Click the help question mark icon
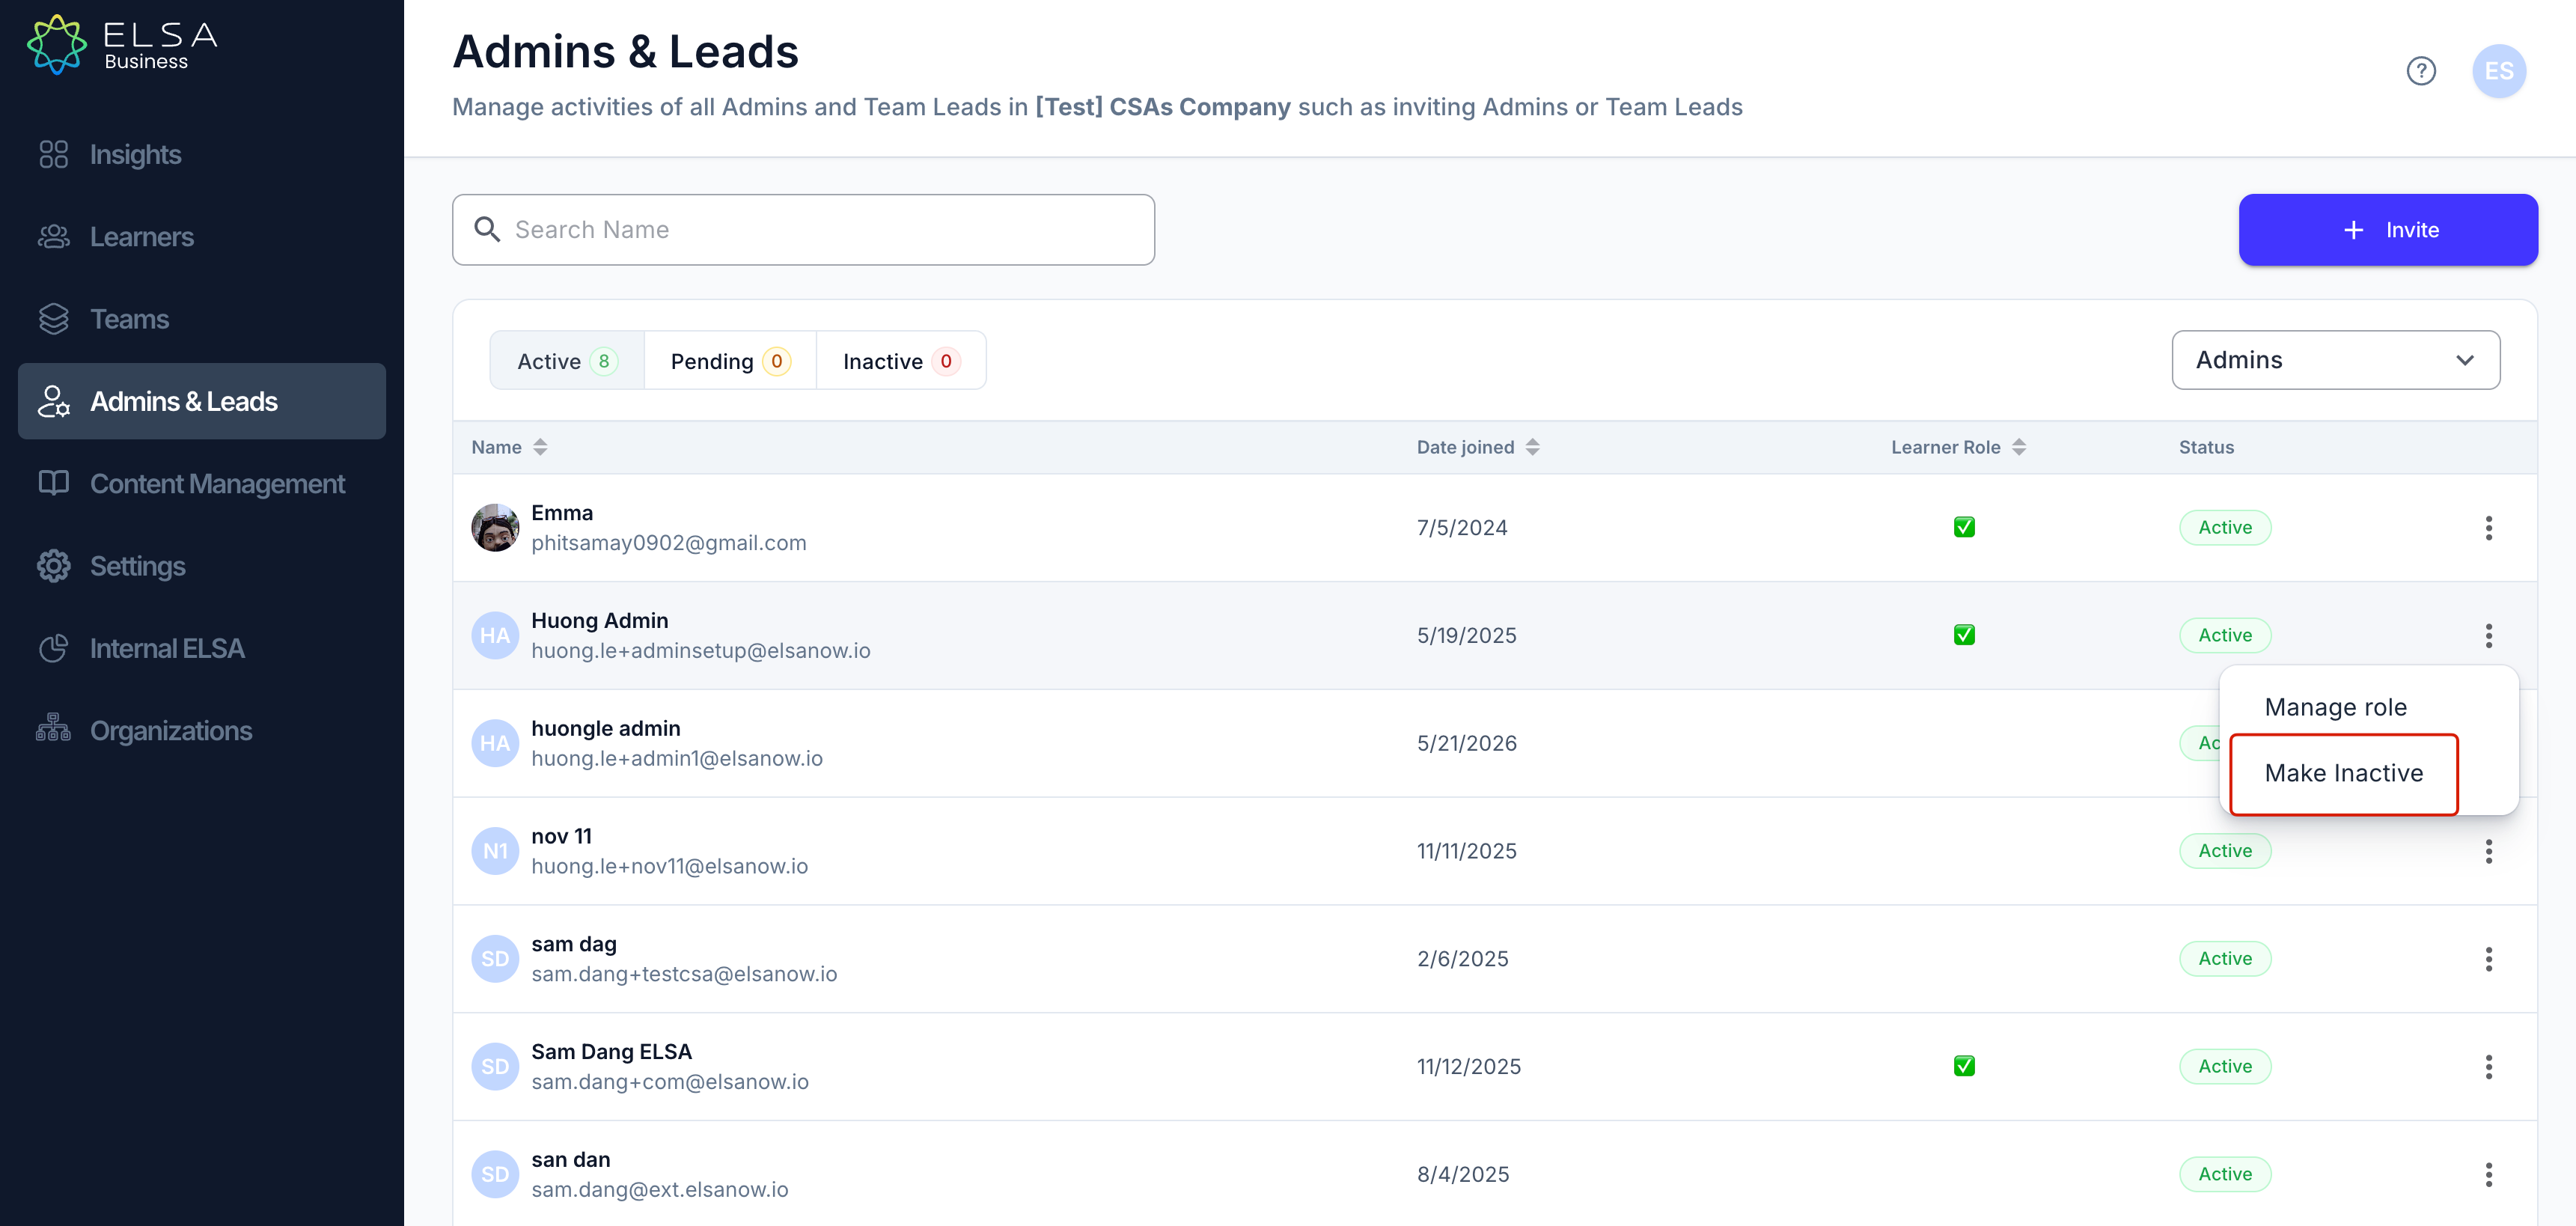This screenshot has height=1226, width=2576. 2421,71
